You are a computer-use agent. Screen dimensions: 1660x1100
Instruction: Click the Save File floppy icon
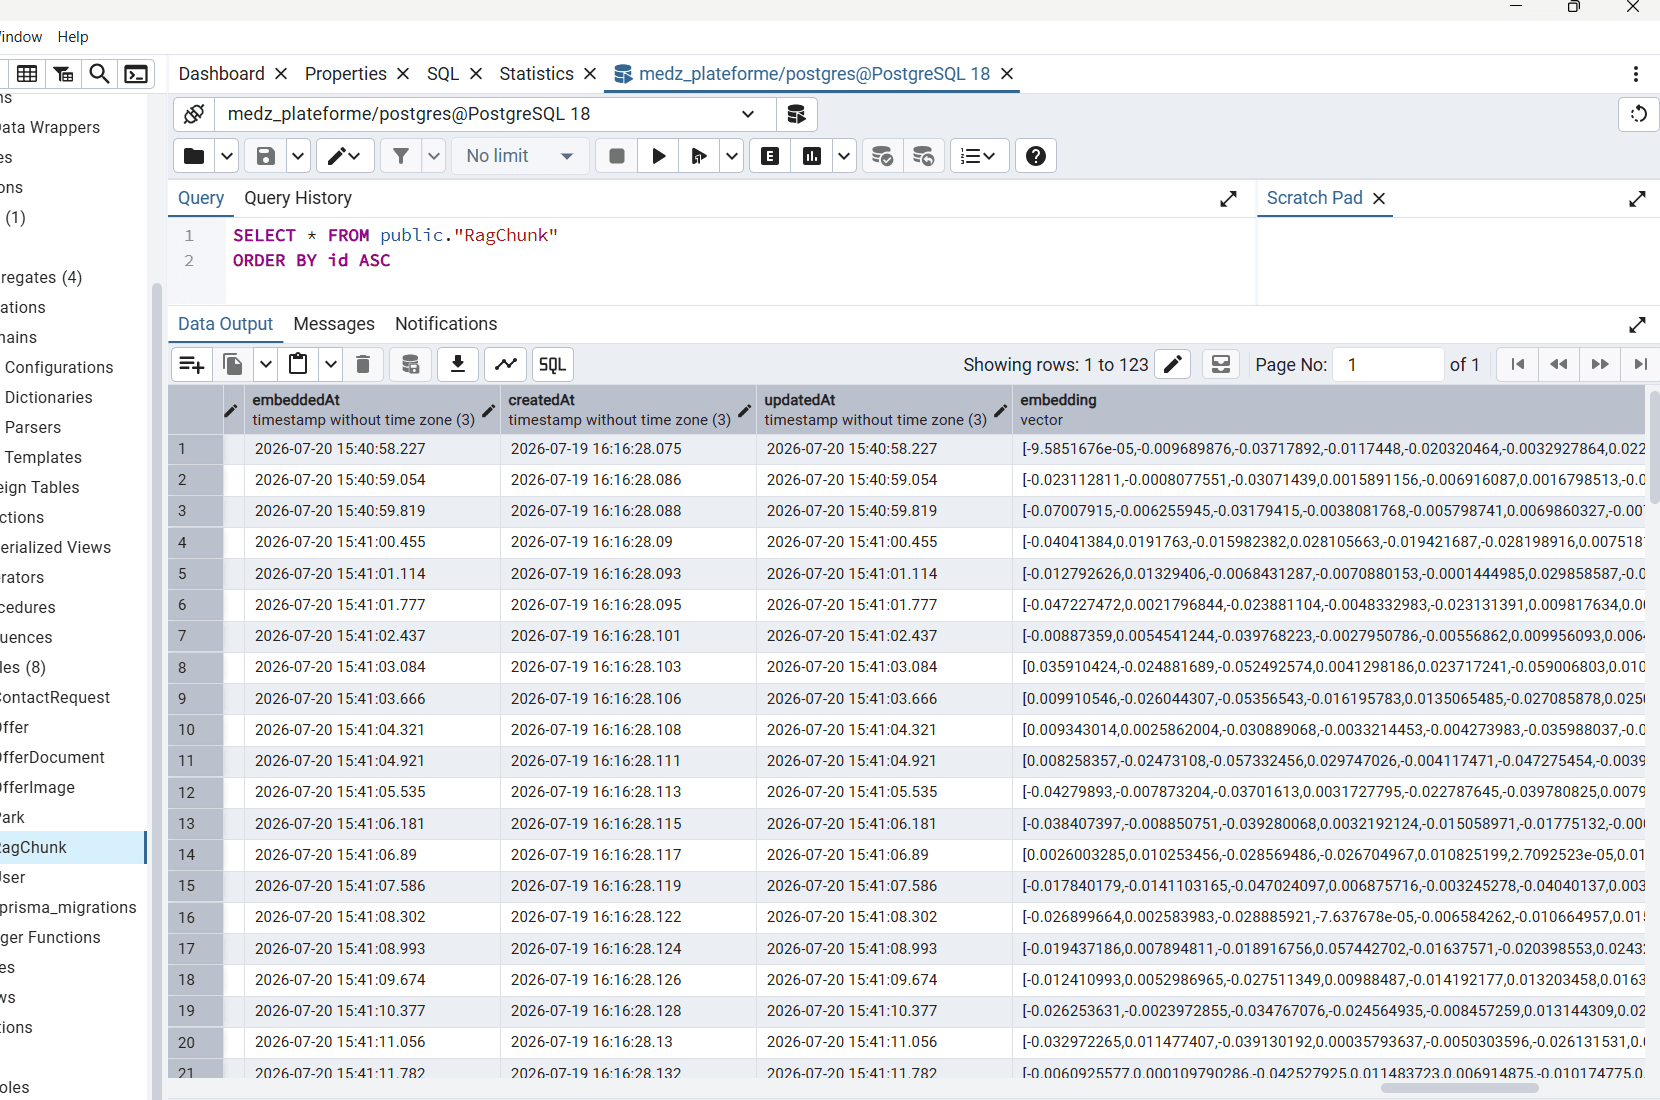(x=266, y=156)
